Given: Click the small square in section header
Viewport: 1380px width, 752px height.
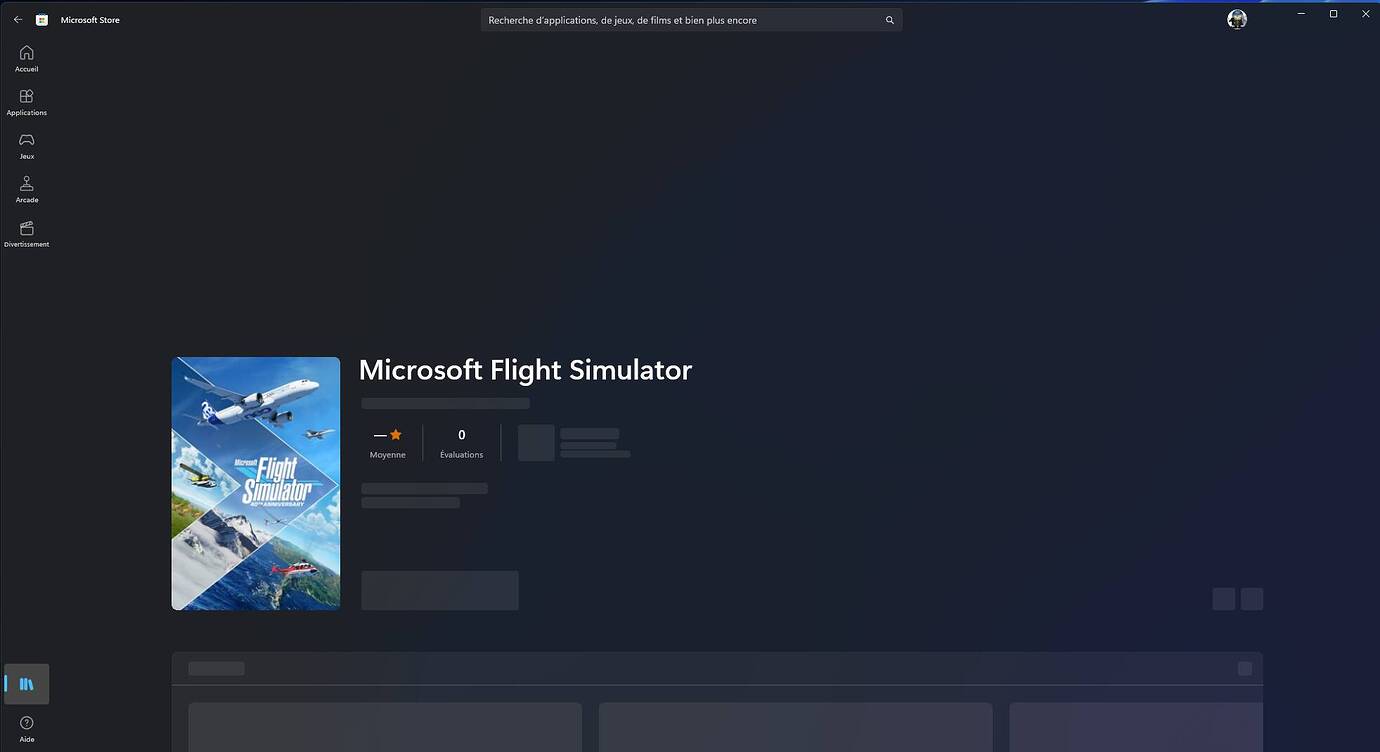Looking at the screenshot, I should pos(1245,668).
